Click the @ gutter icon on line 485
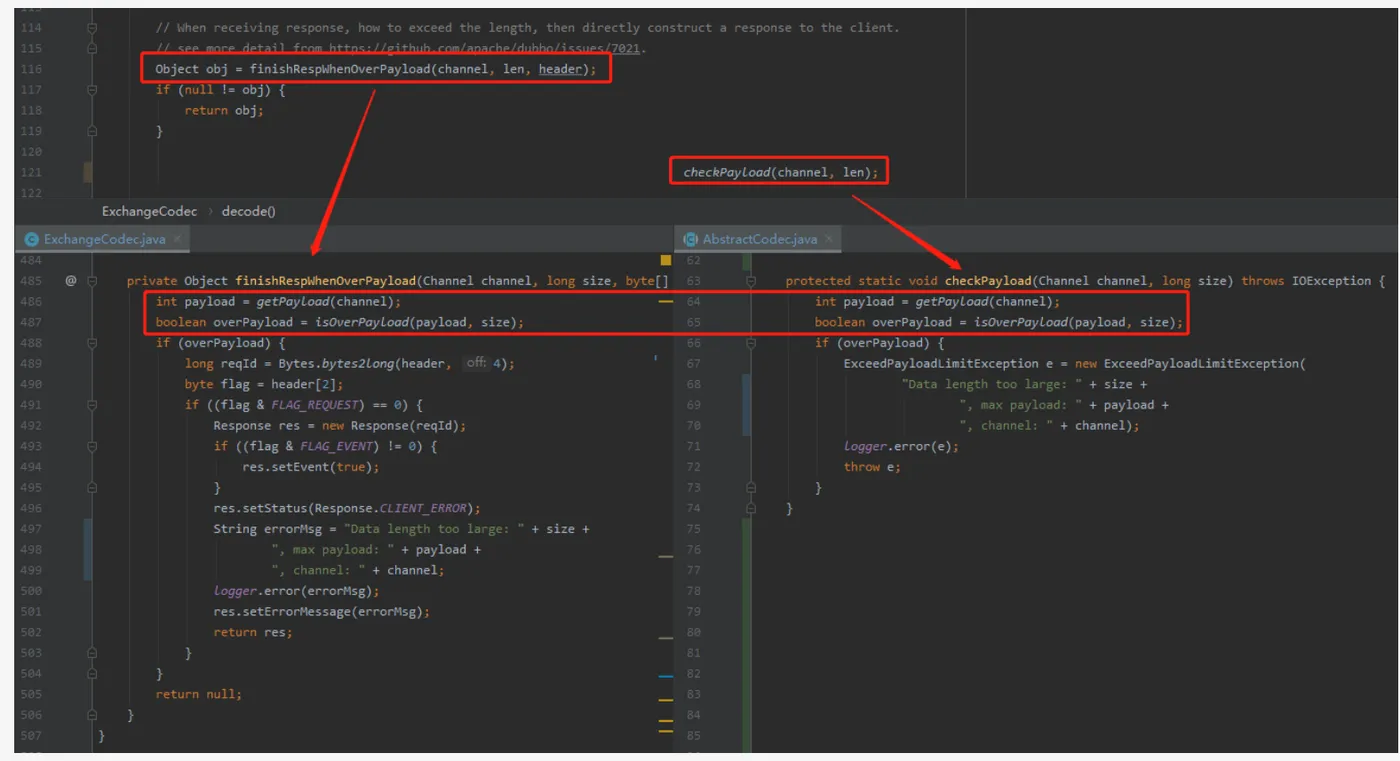Screen dimensions: 1400x761 click(71, 281)
